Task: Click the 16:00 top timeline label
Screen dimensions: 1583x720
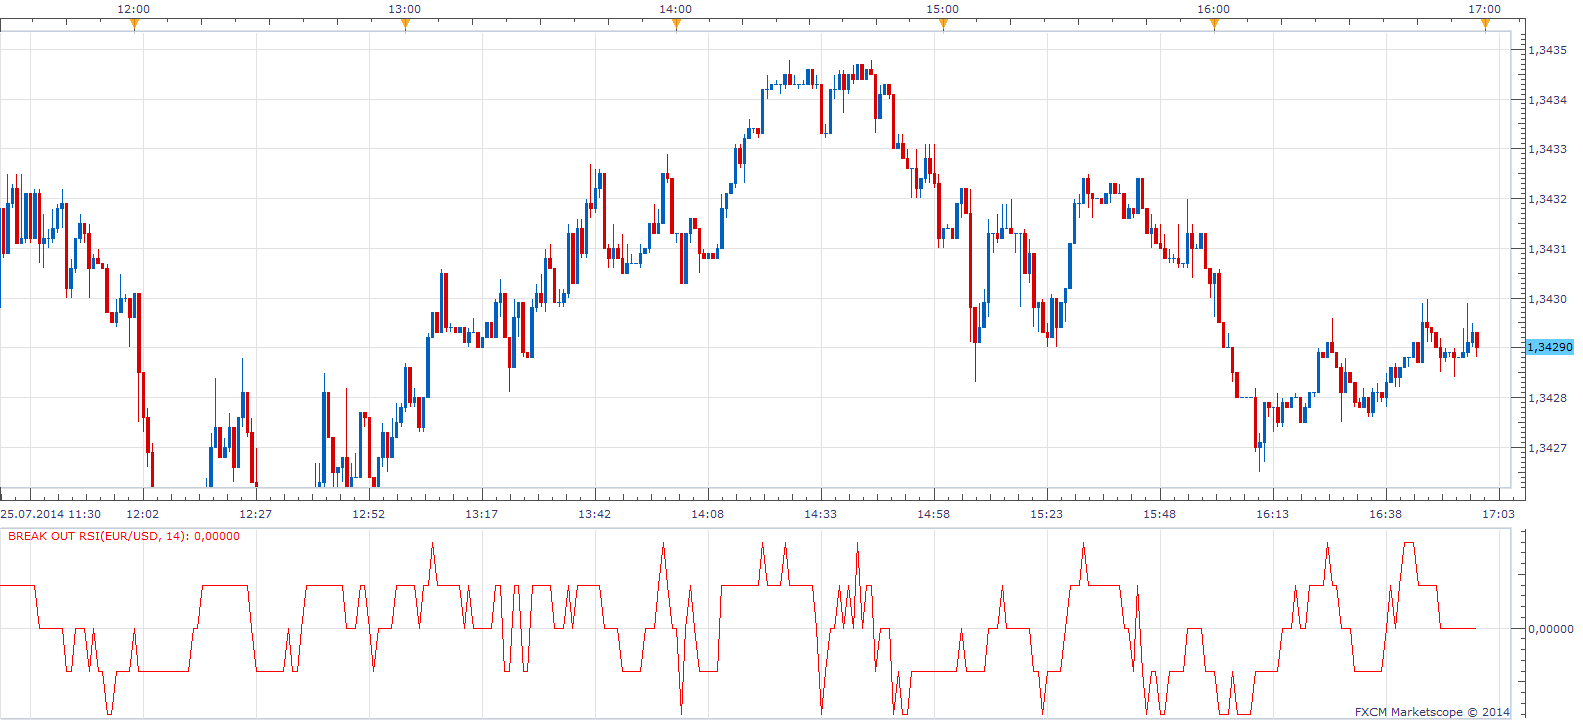Action: [1214, 9]
